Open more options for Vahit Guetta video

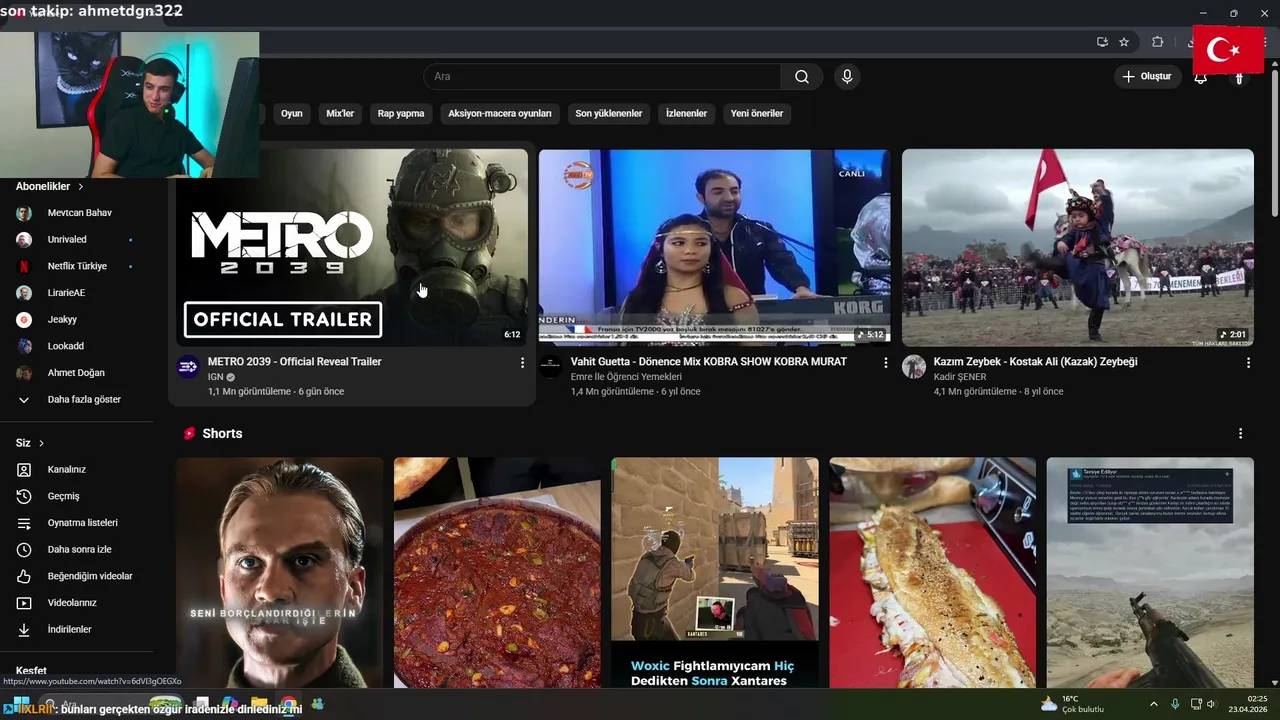coord(885,363)
